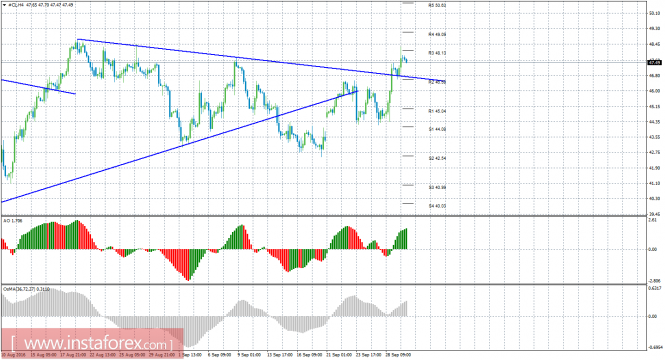Viewport: 665px width, 360px height.
Task: Select the S2 42.54 pivot level label
Action: point(437,158)
